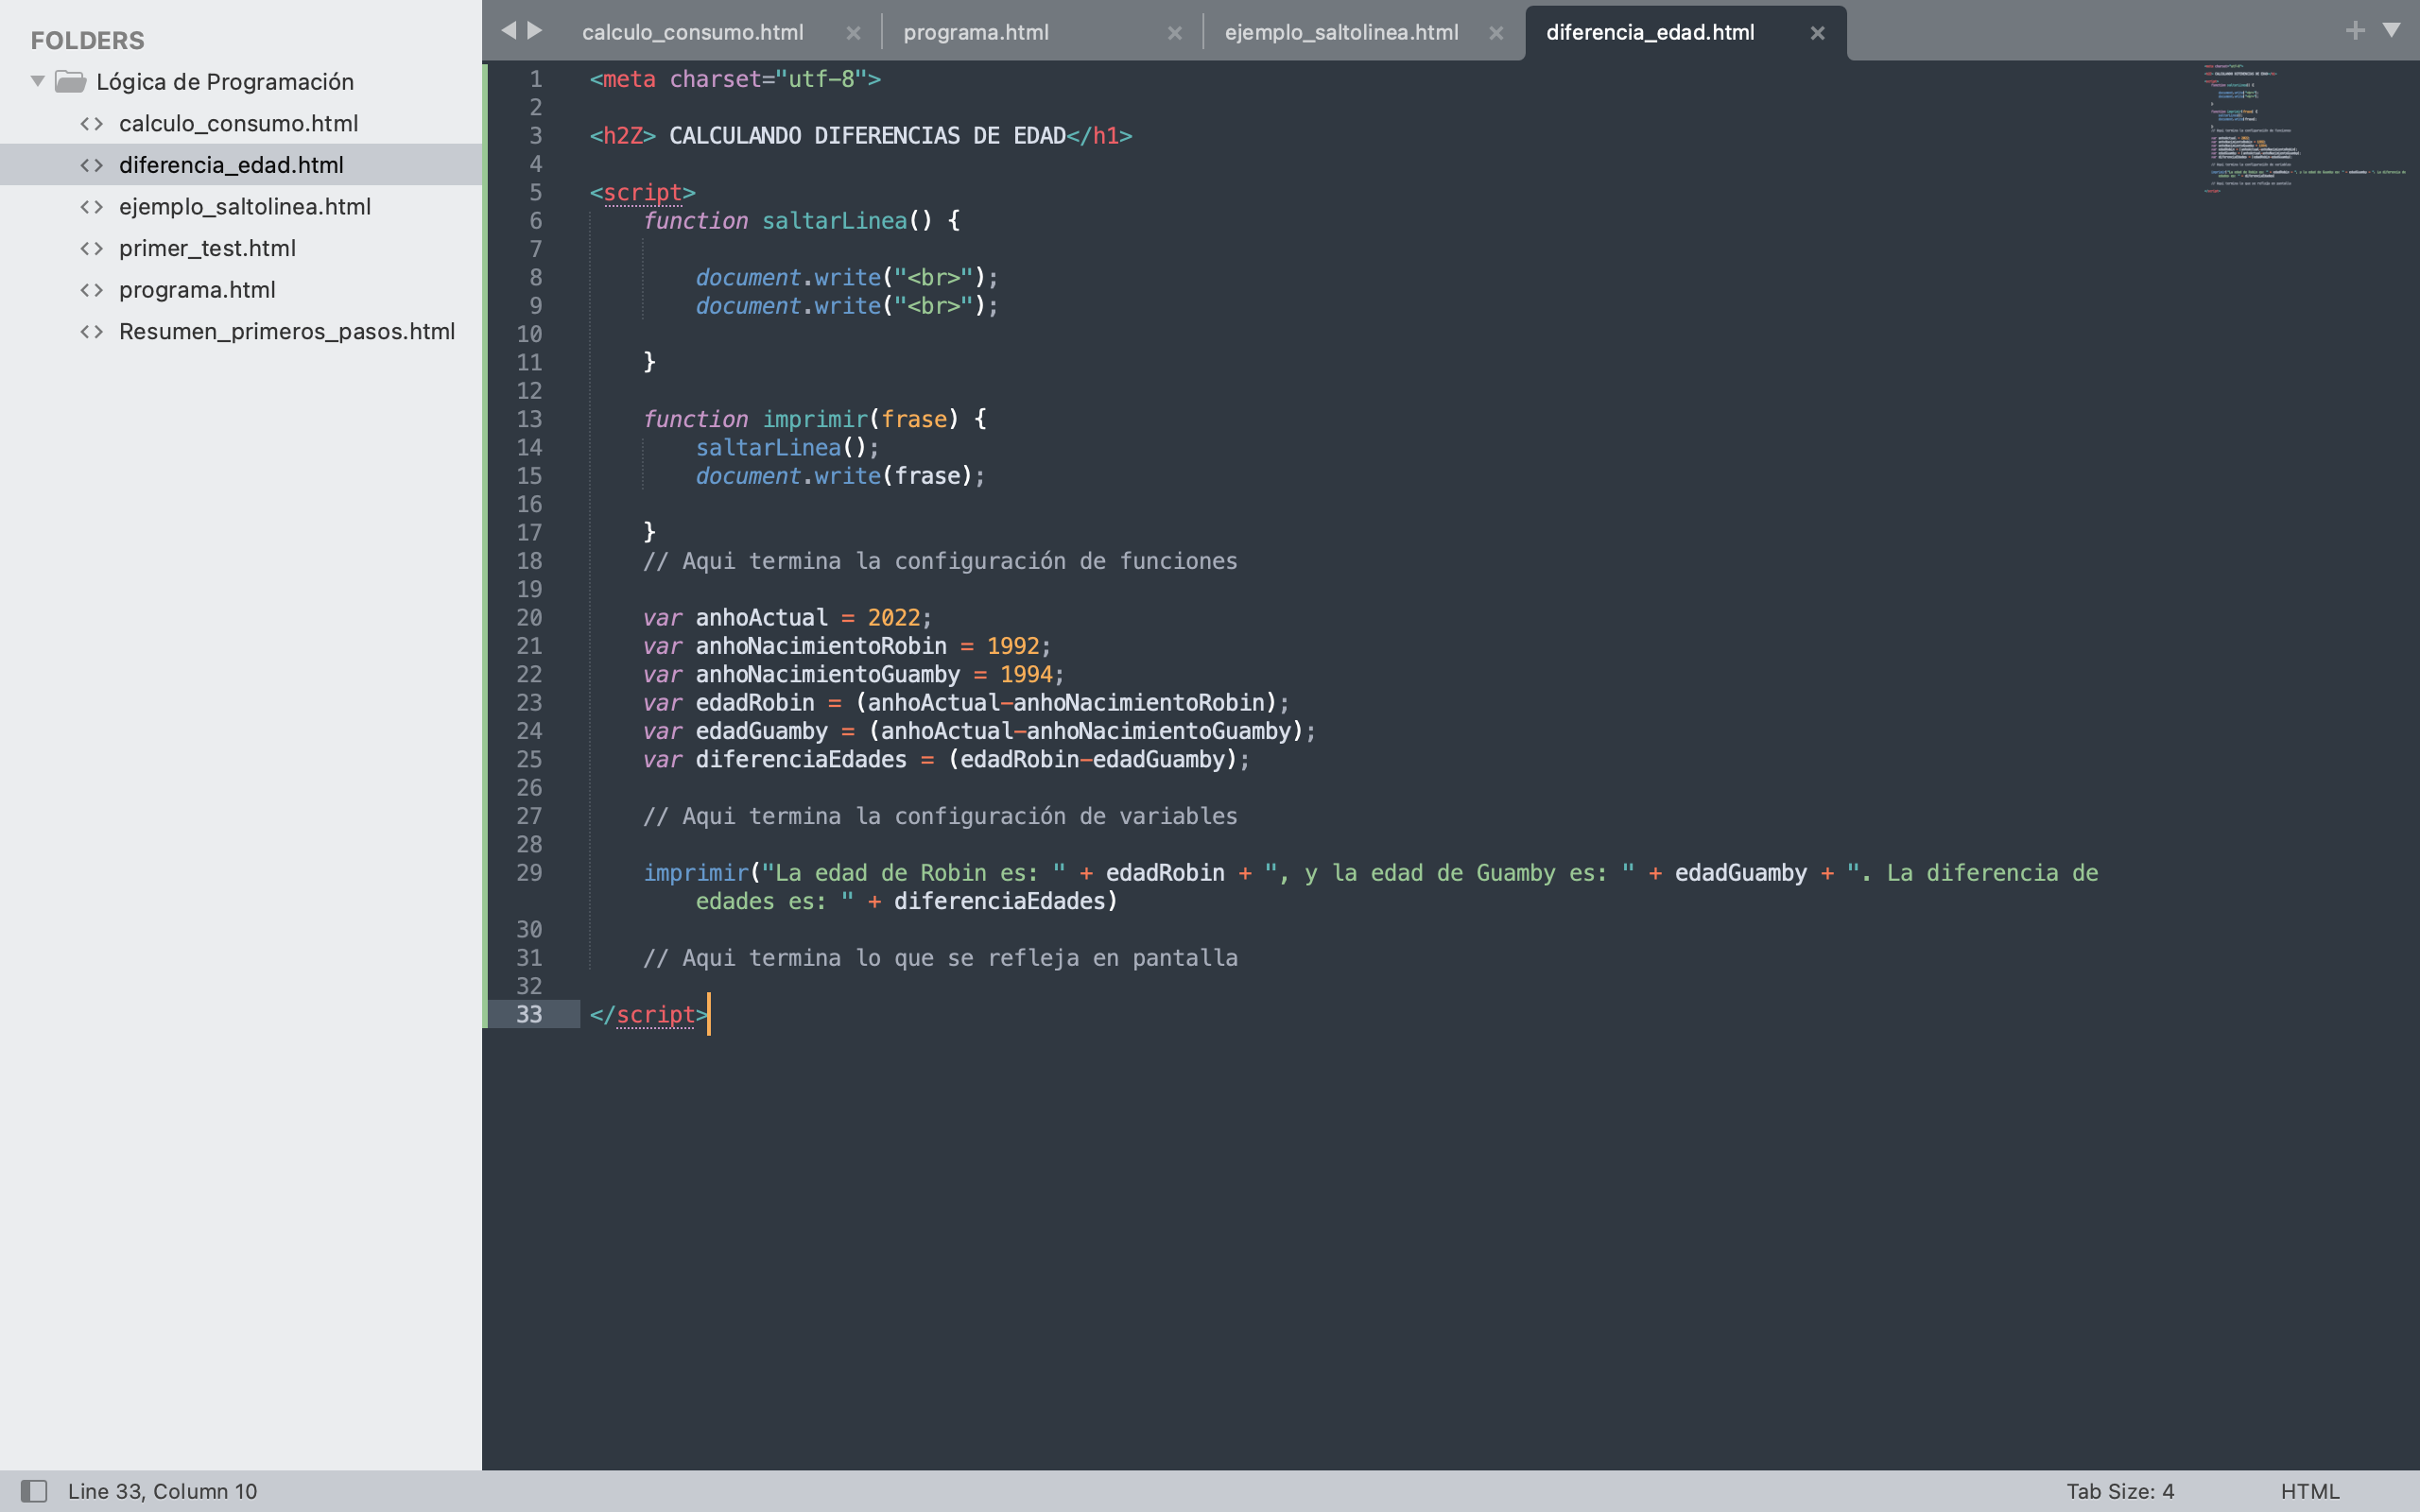2420x1512 pixels.
Task: Click line number 33 in the gutter
Action: tap(529, 1014)
